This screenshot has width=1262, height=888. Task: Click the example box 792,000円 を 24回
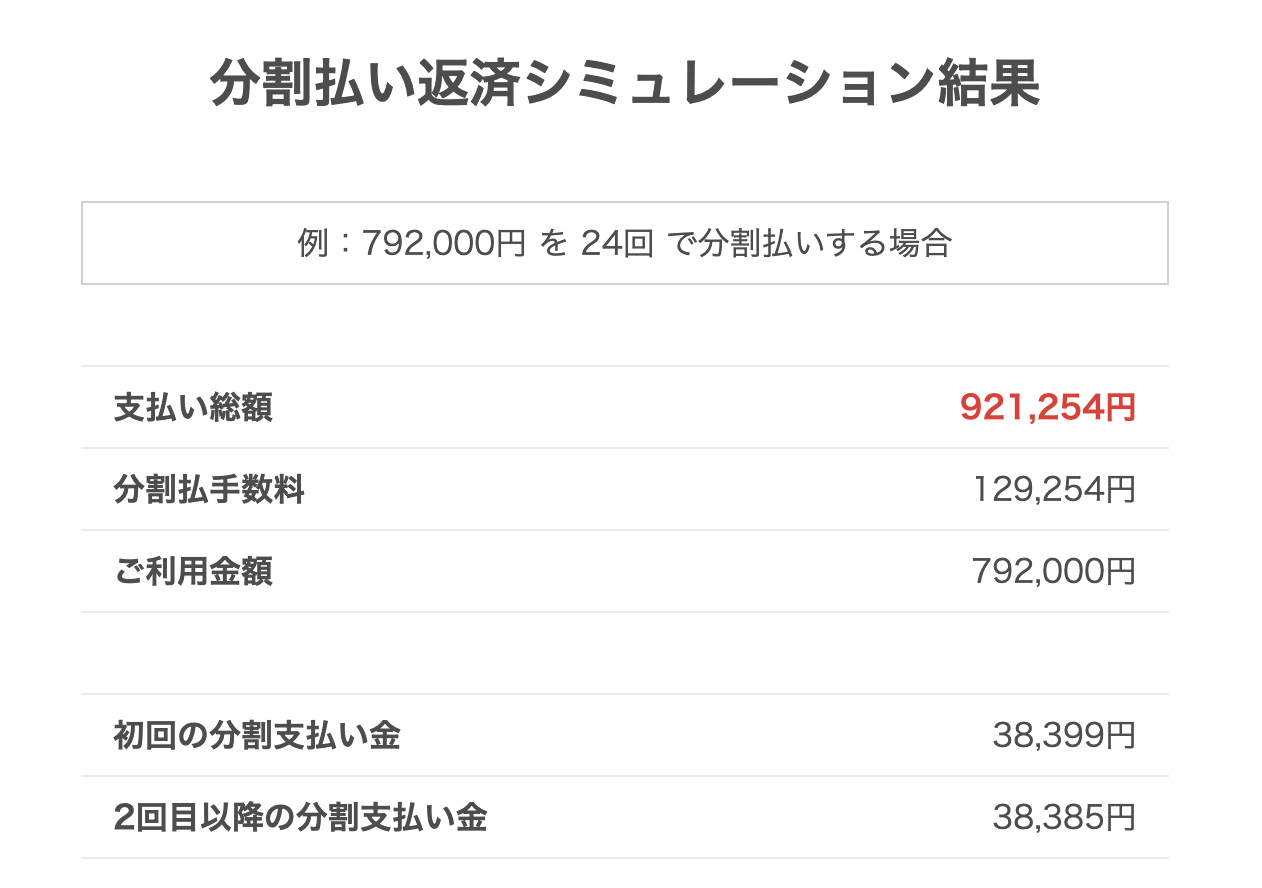tap(625, 243)
